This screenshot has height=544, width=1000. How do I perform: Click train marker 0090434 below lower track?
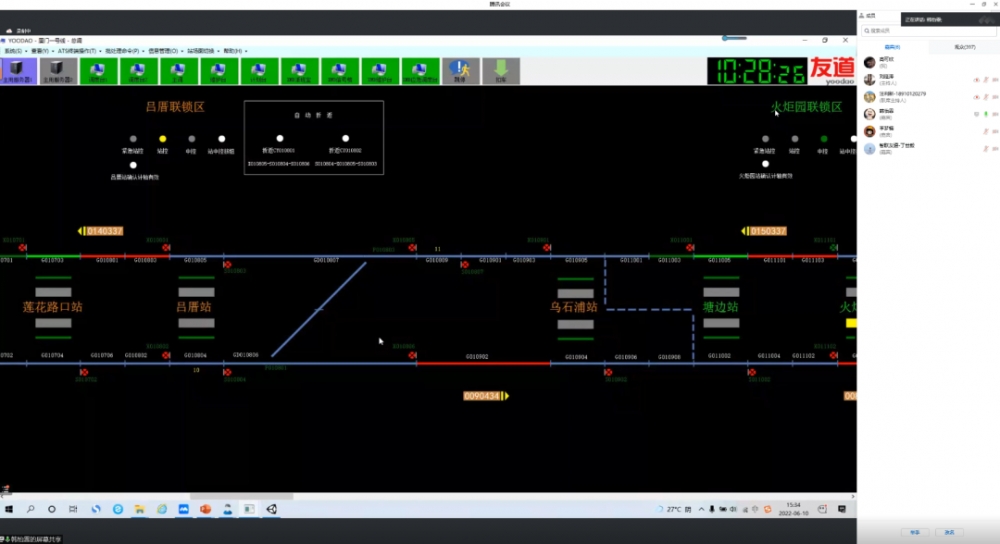point(484,396)
